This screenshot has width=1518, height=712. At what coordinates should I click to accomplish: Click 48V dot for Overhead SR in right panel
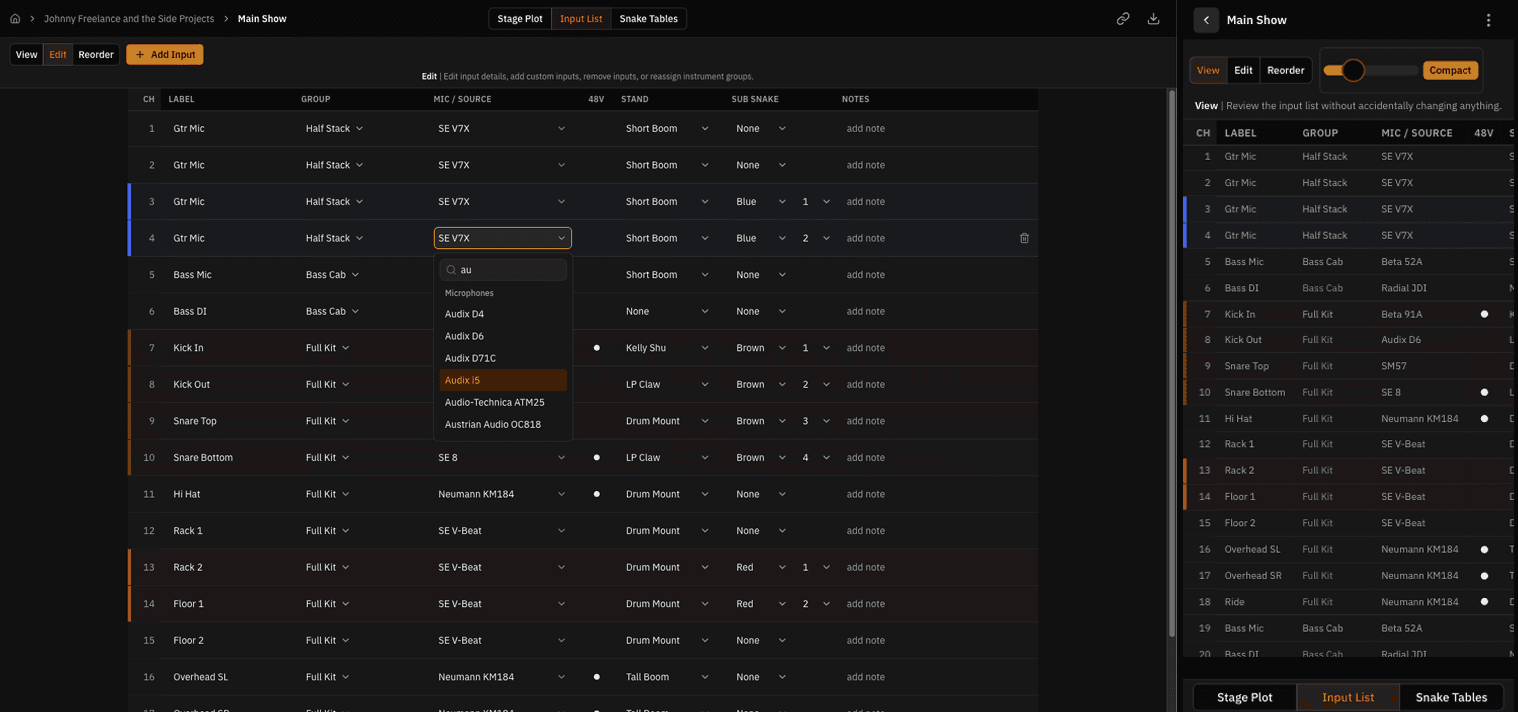[x=1484, y=576]
